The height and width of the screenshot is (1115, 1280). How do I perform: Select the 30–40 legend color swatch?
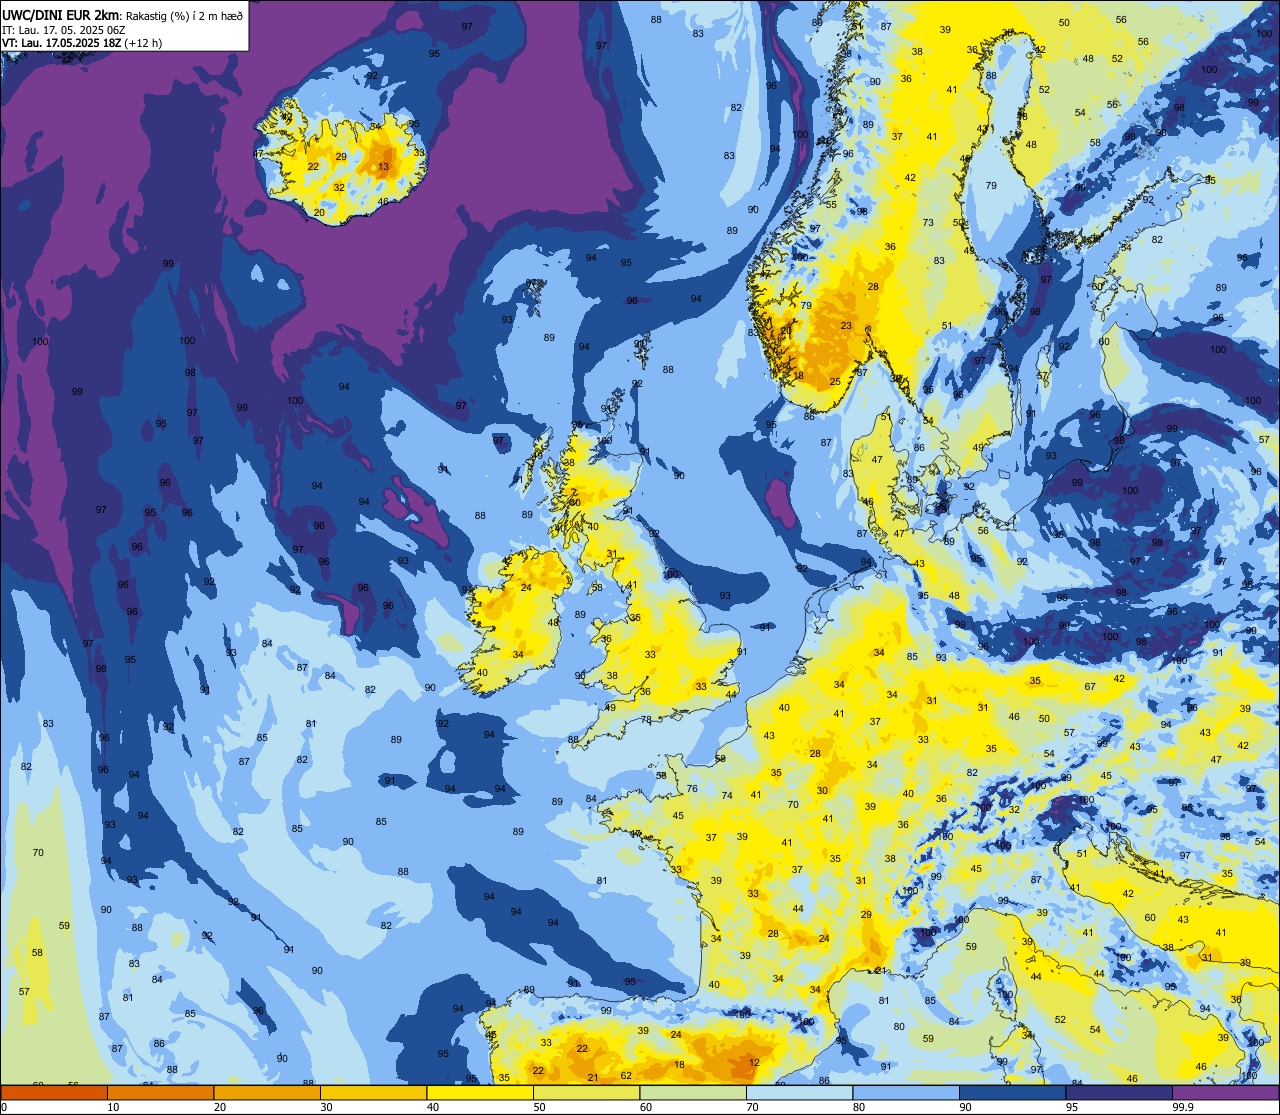[373, 1093]
